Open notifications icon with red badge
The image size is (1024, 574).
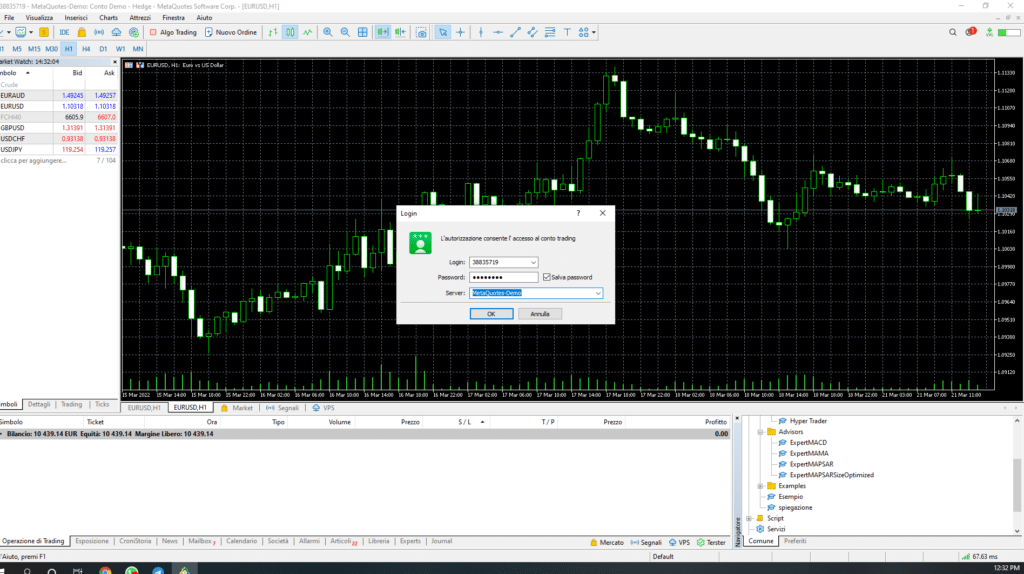click(970, 31)
